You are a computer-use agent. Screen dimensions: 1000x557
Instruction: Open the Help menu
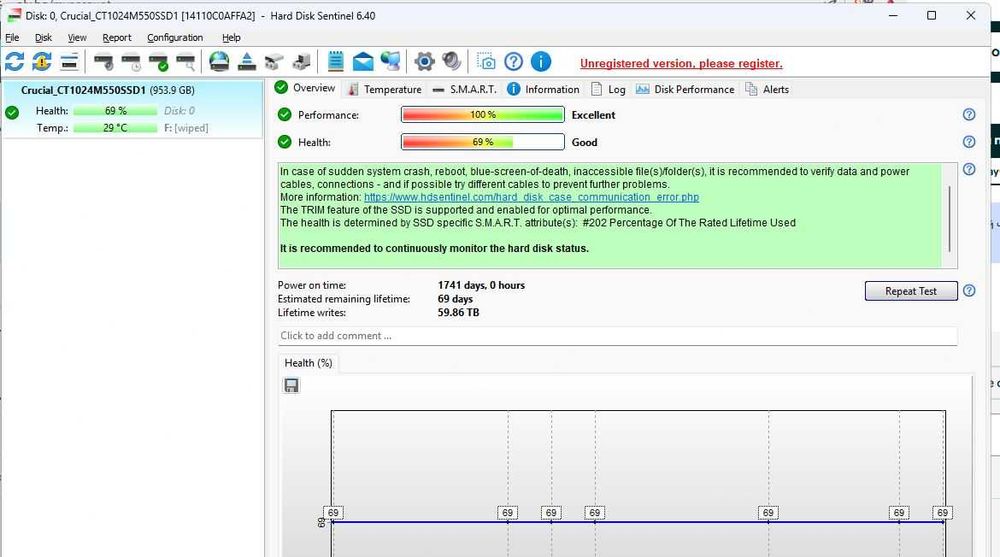point(231,38)
